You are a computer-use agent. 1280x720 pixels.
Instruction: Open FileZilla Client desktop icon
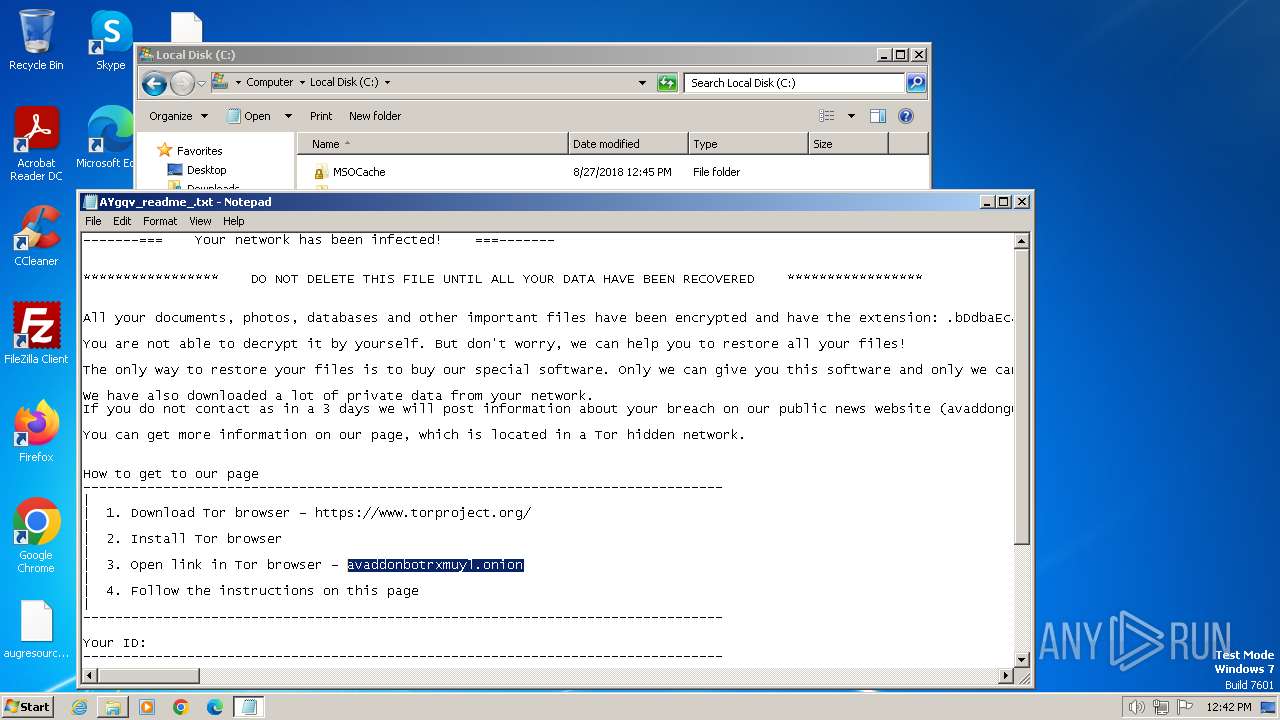[x=36, y=334]
